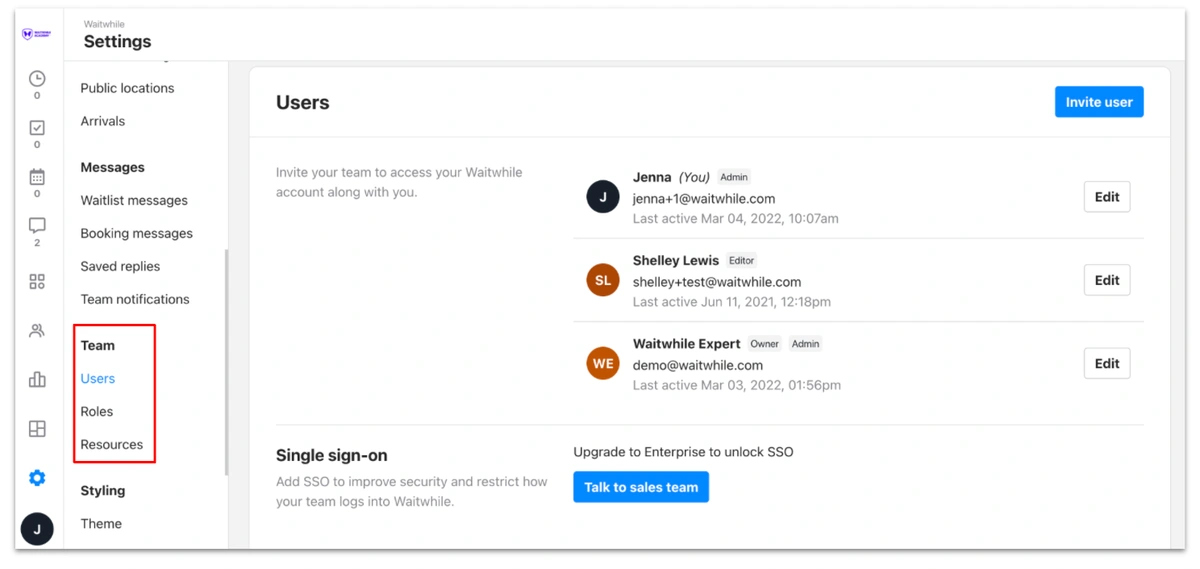
Task: Click Jenna's J avatar in users list
Action: click(x=603, y=197)
